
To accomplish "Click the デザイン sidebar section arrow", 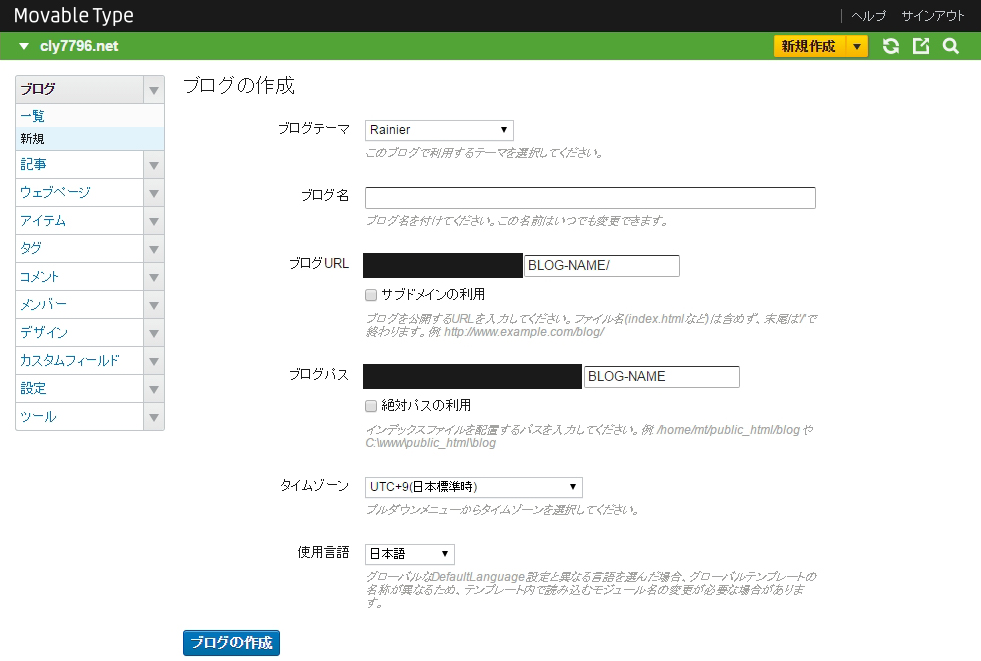I will (x=153, y=332).
